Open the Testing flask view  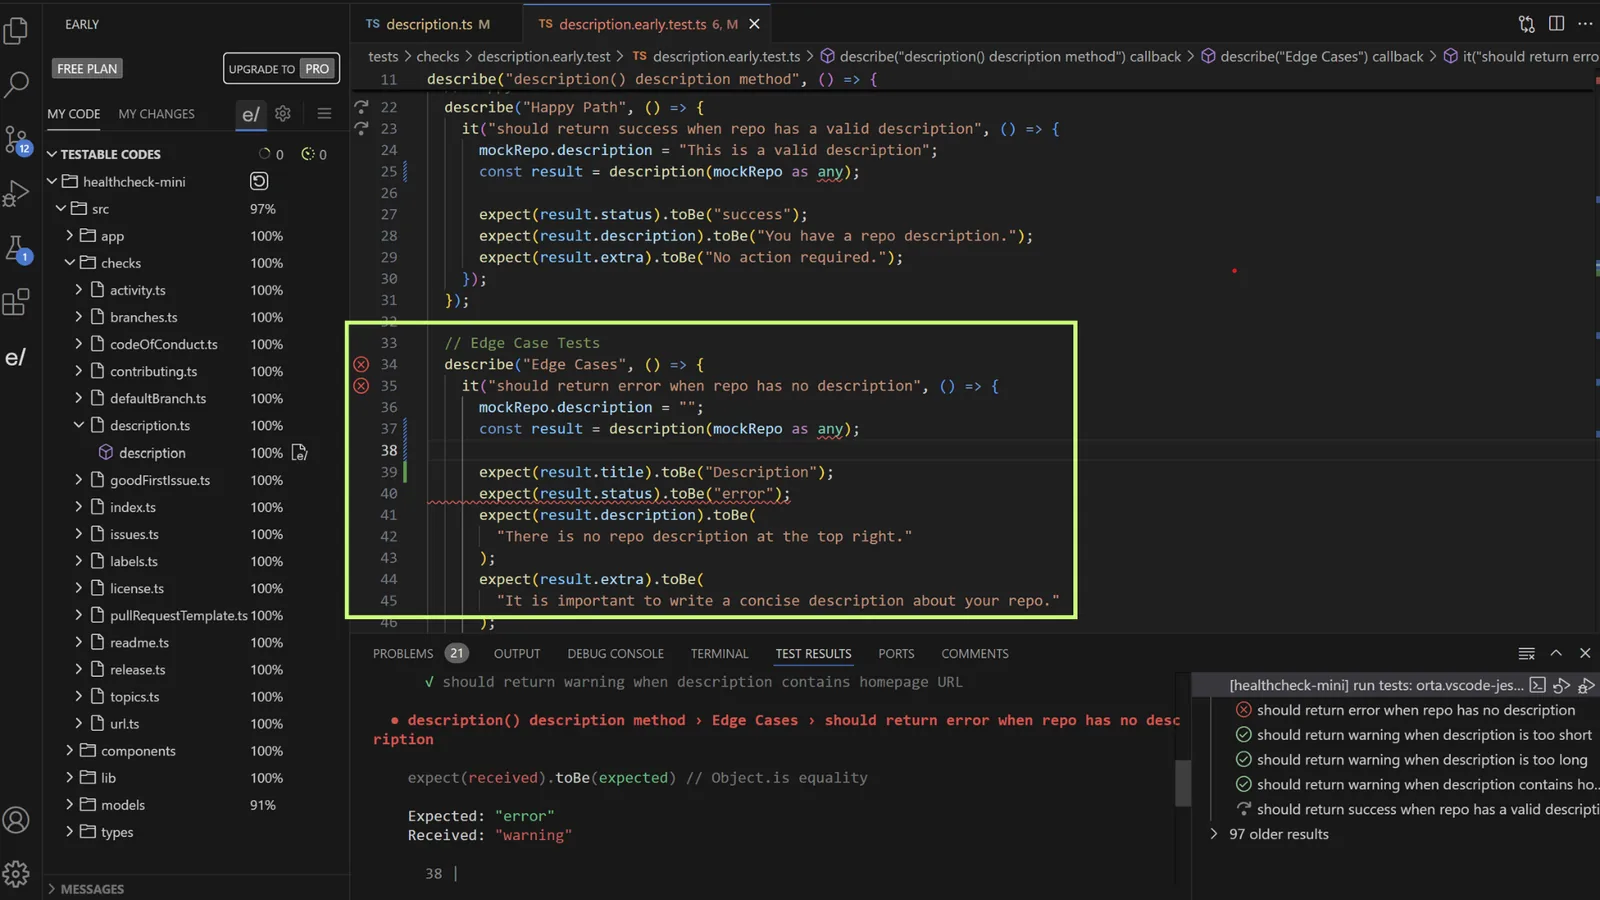click(16, 247)
